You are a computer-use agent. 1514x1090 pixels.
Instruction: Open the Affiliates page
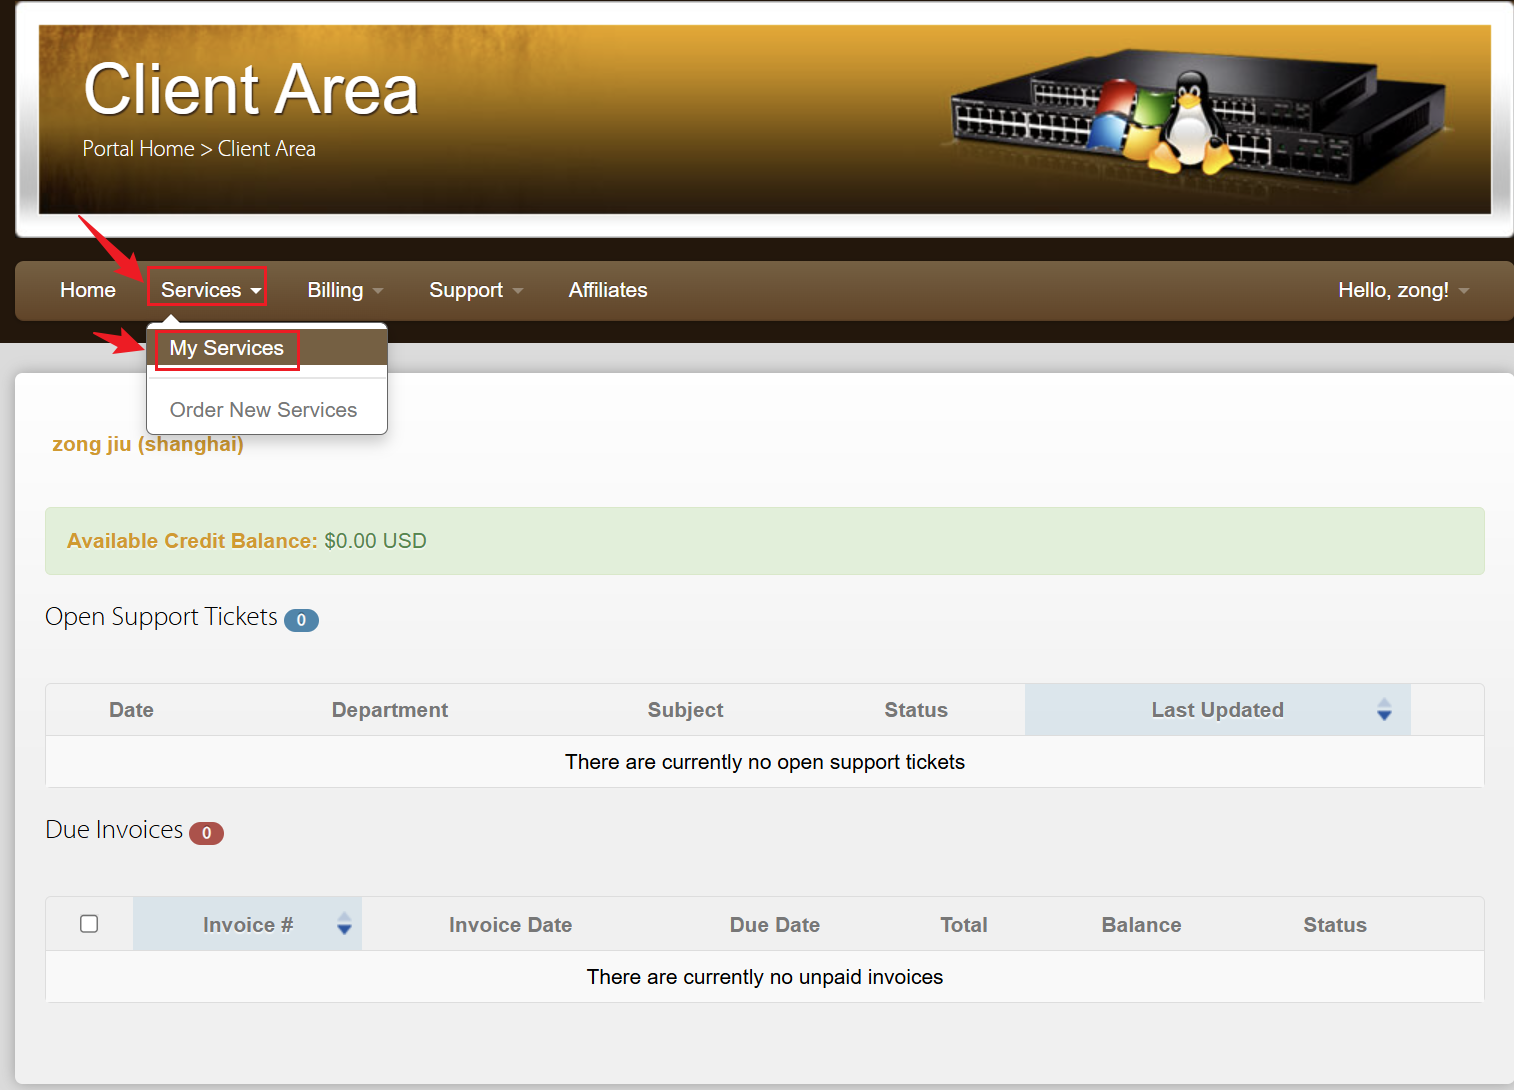click(608, 290)
